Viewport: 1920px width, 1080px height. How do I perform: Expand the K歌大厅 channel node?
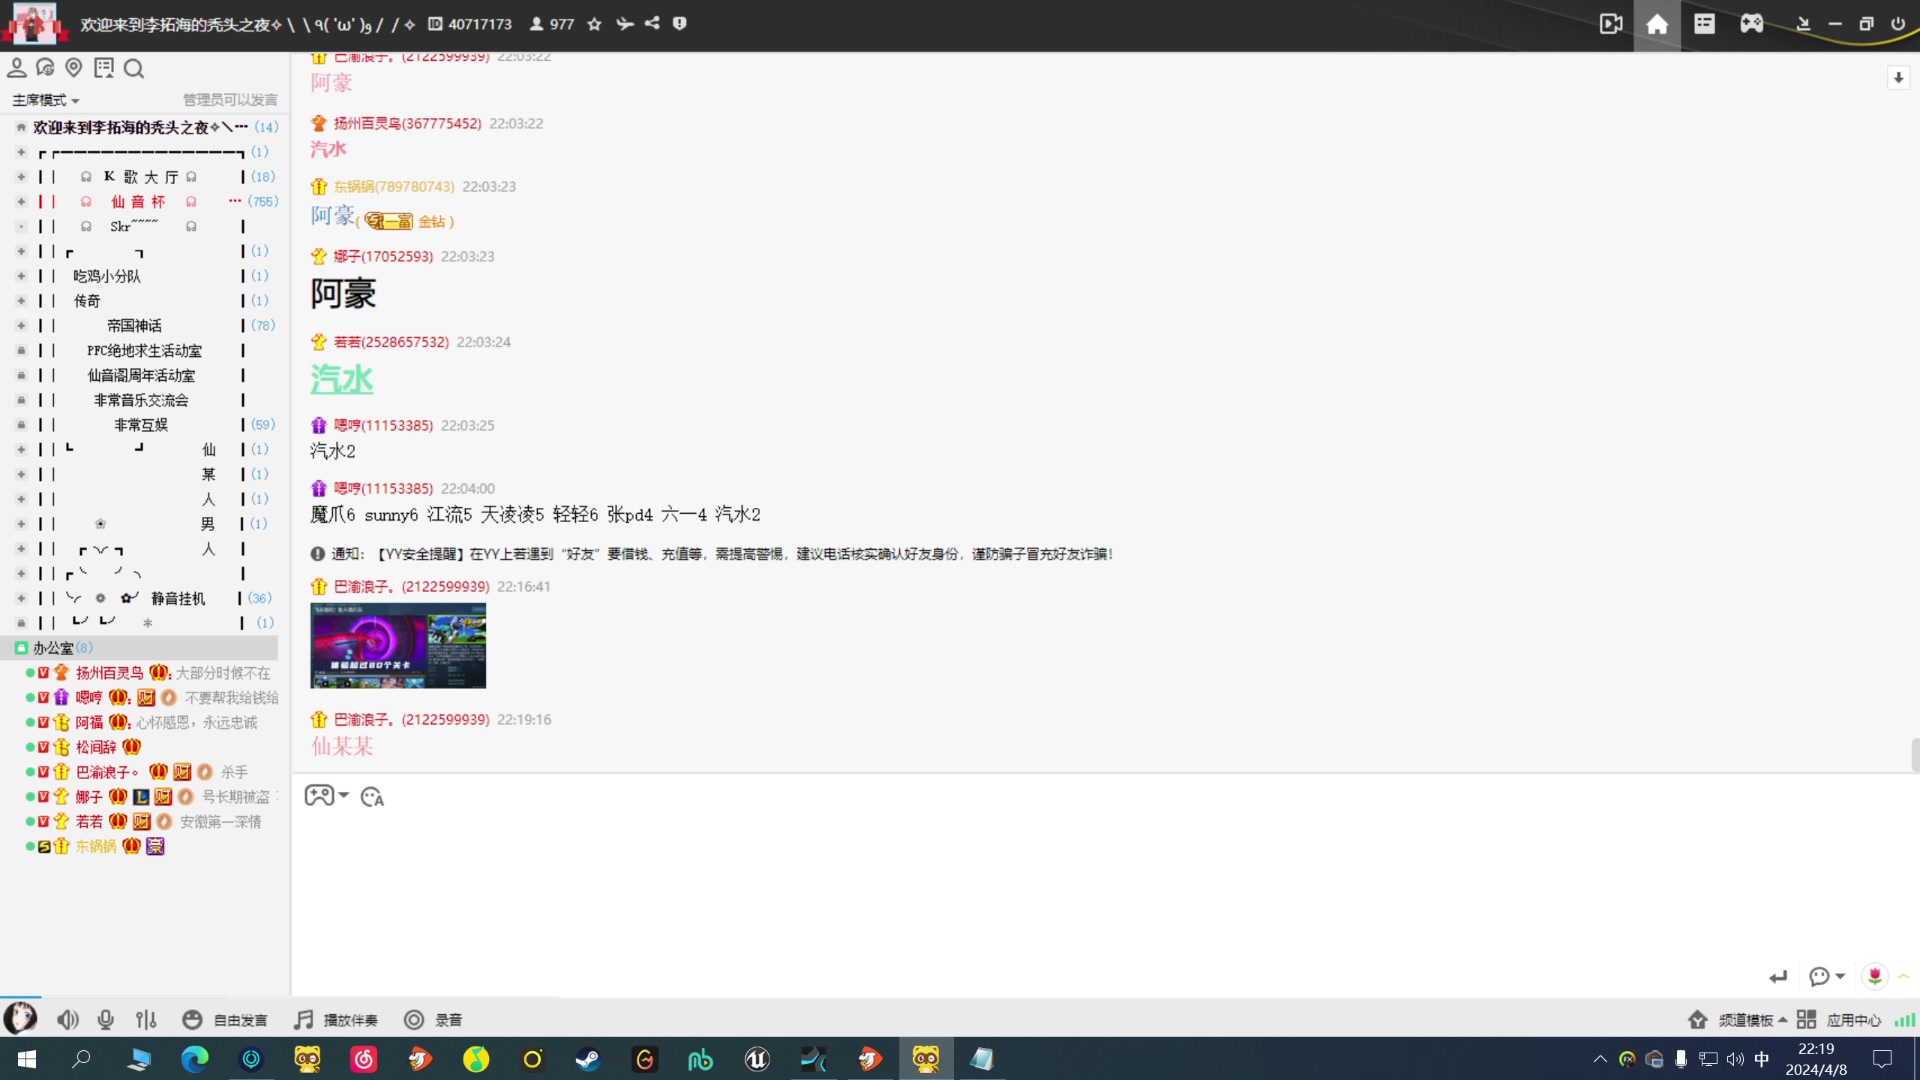[x=21, y=177]
